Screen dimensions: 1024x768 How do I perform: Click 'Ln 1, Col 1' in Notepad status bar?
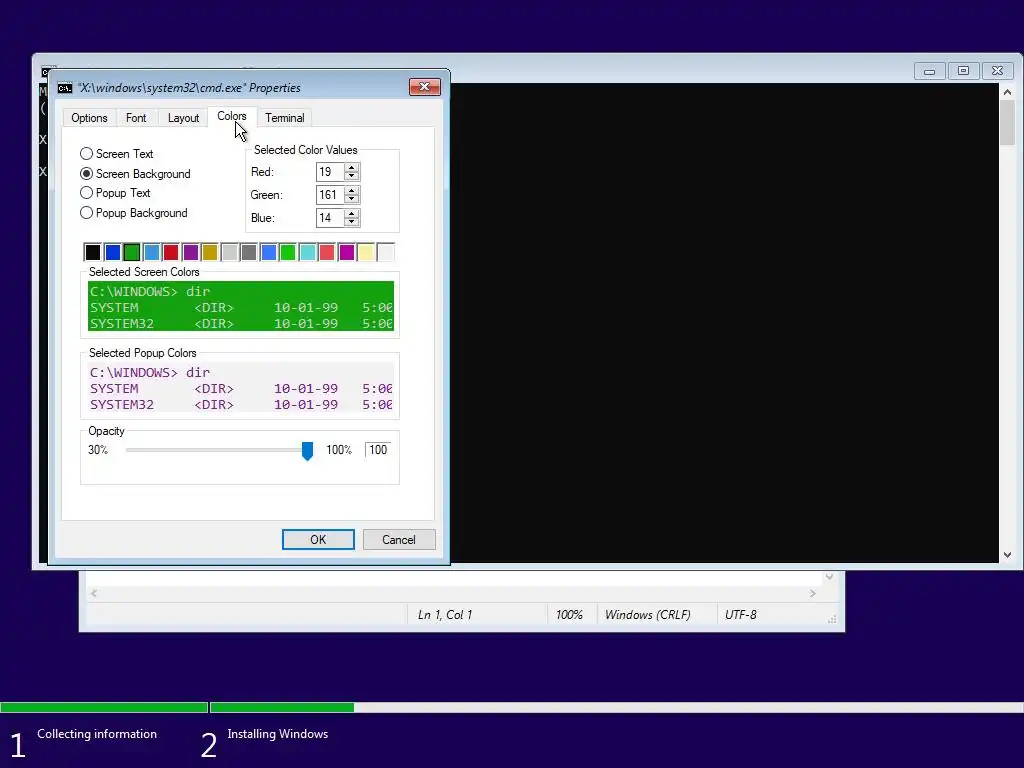445,615
